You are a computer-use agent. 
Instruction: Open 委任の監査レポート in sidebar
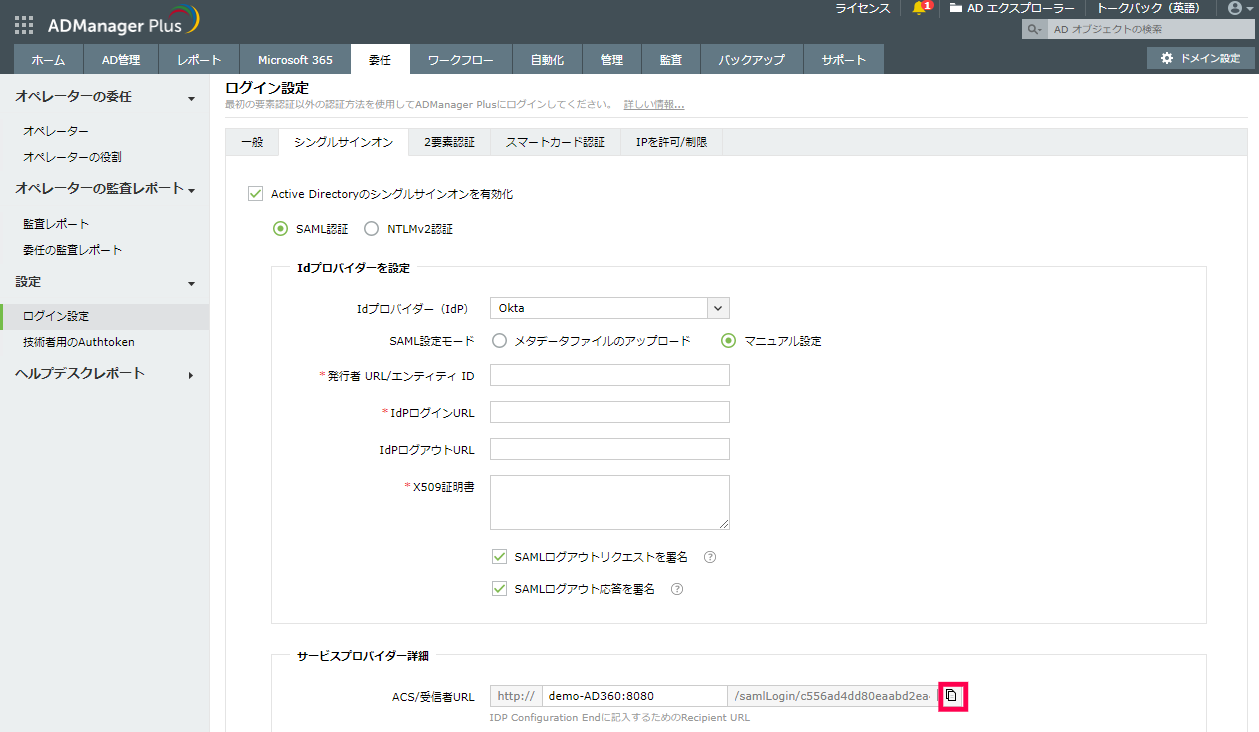[x=73, y=250]
